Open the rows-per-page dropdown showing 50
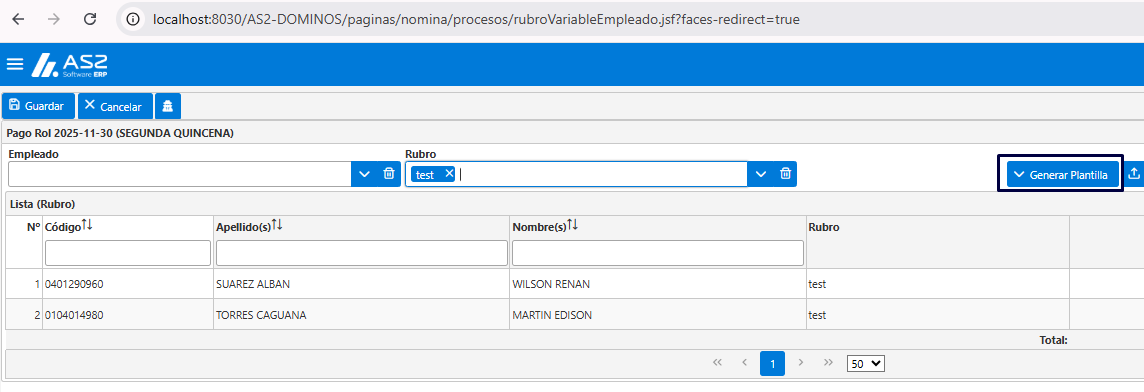 (x=865, y=364)
